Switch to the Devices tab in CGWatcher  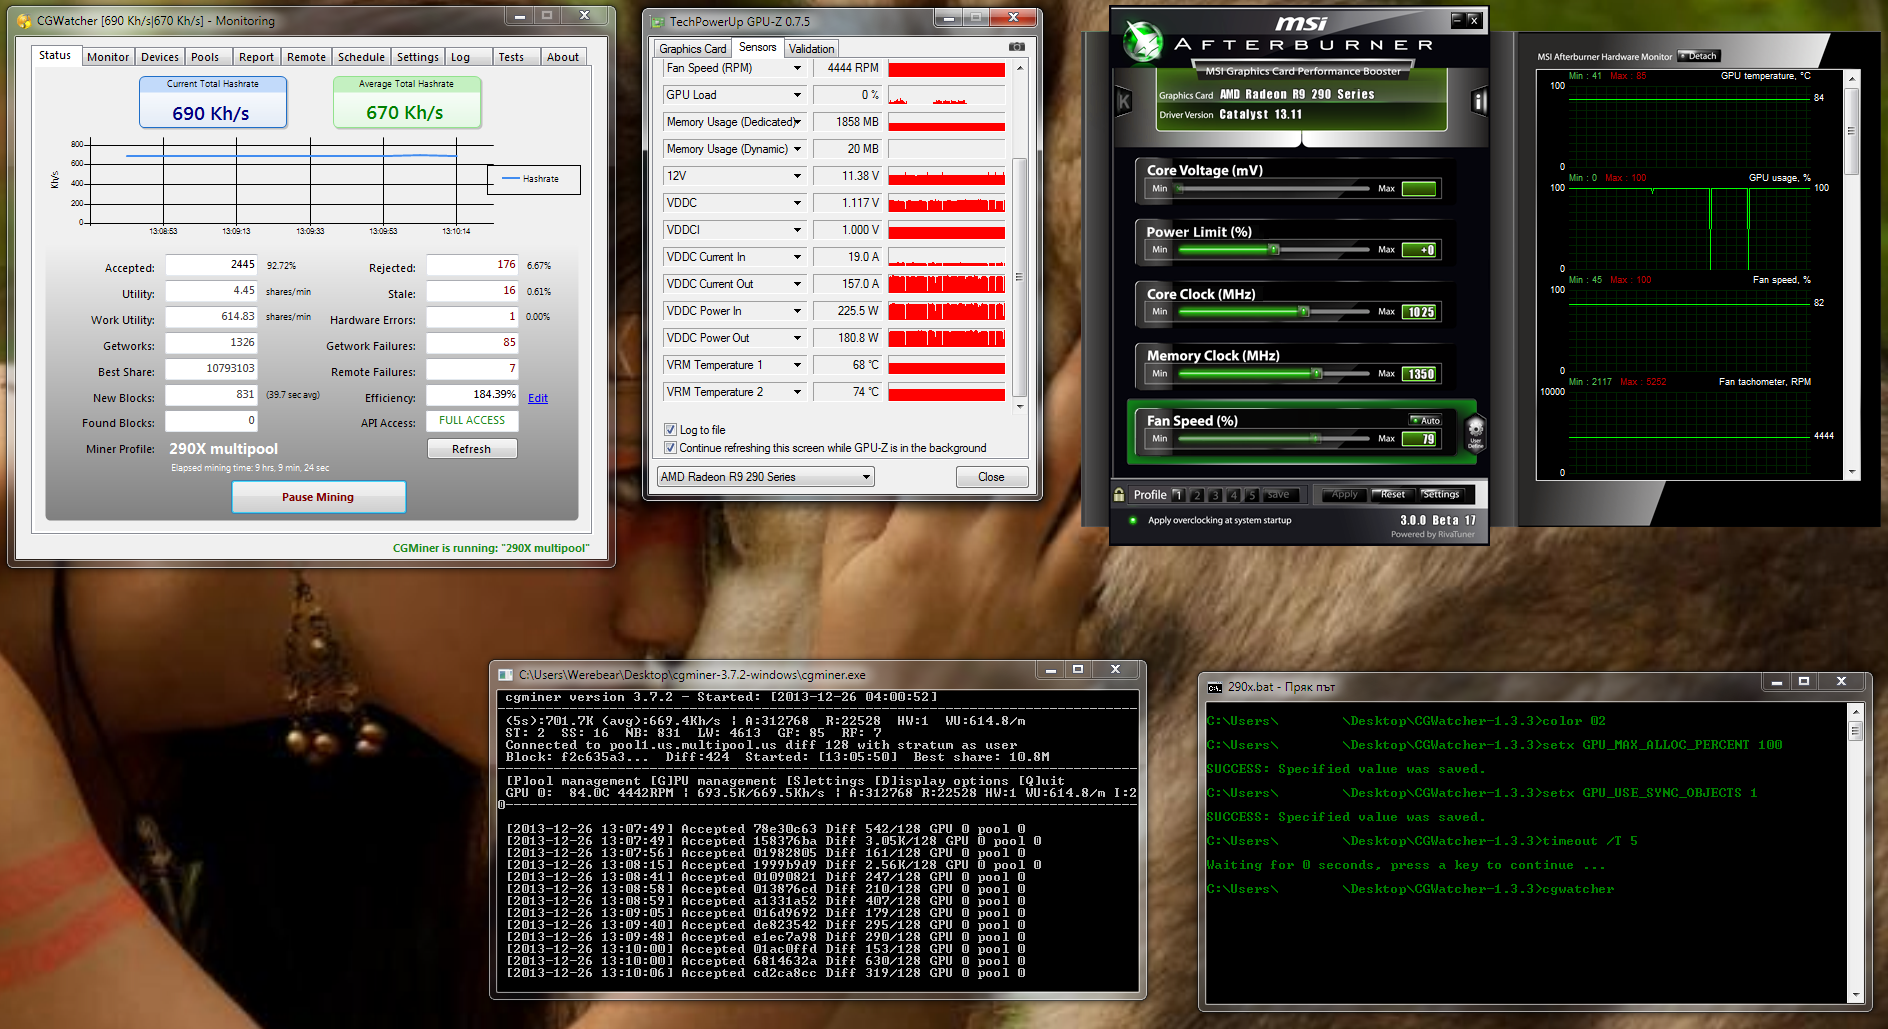click(x=160, y=57)
